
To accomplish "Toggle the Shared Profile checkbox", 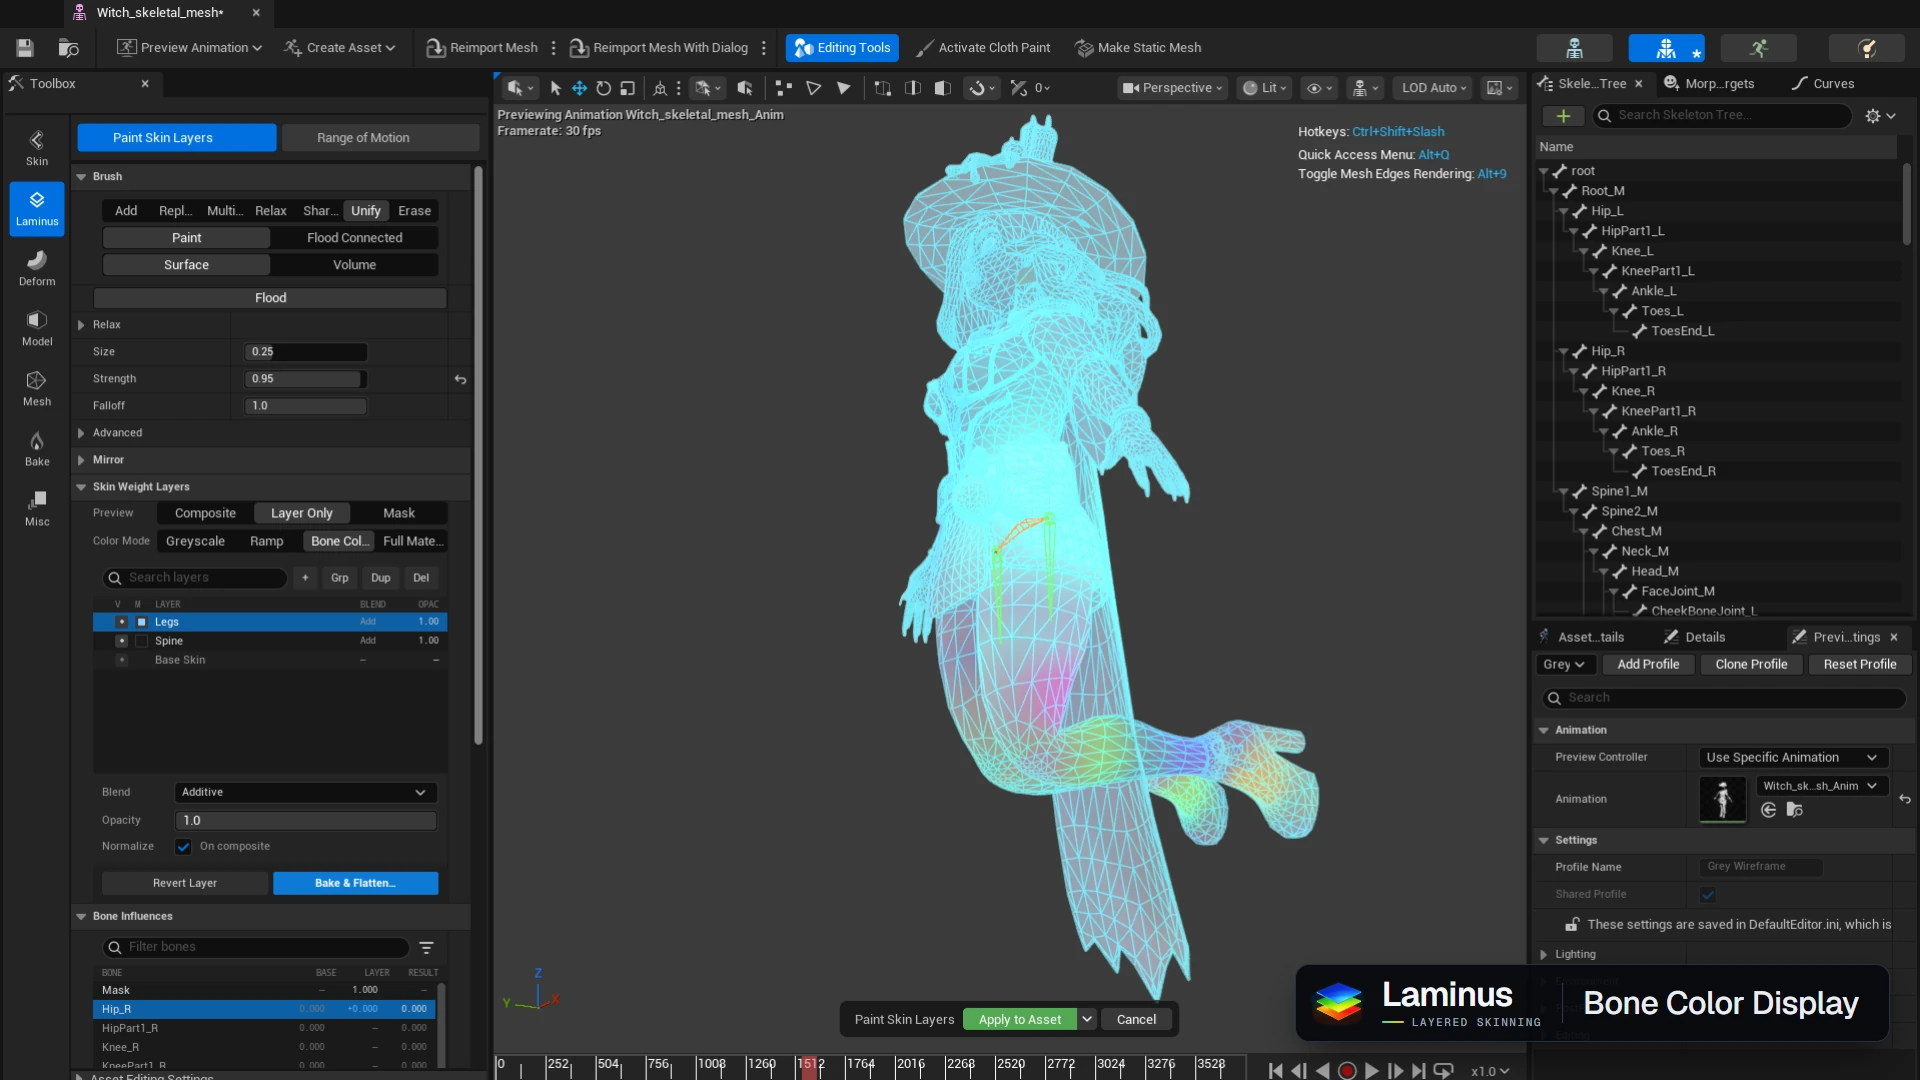I will pos(1708,894).
